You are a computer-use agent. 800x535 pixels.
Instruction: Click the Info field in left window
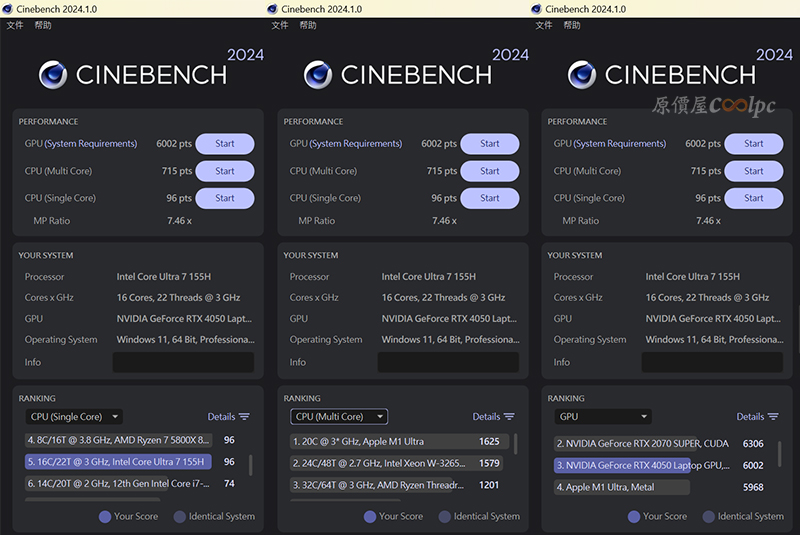pyautogui.click(x=183, y=362)
